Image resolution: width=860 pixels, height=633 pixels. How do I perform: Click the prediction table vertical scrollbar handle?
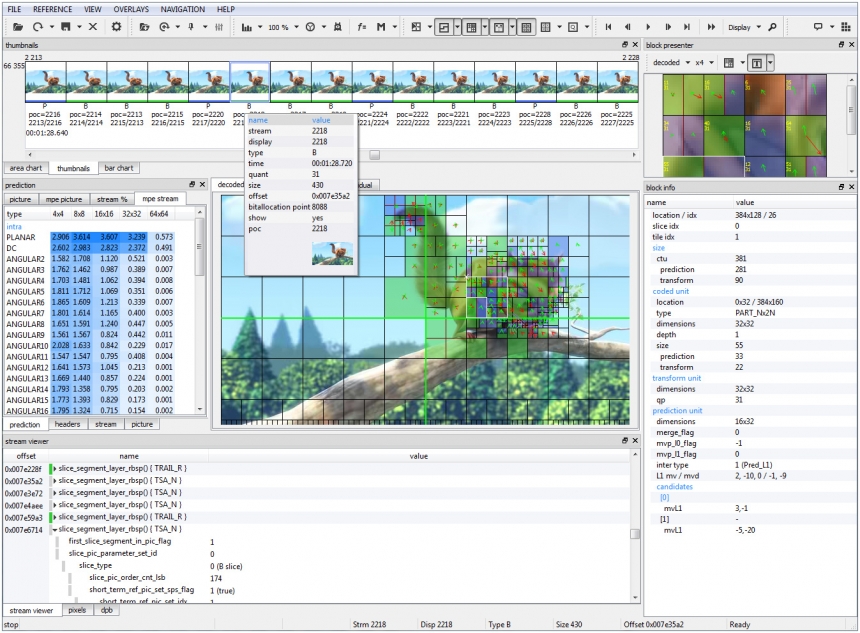tap(199, 247)
